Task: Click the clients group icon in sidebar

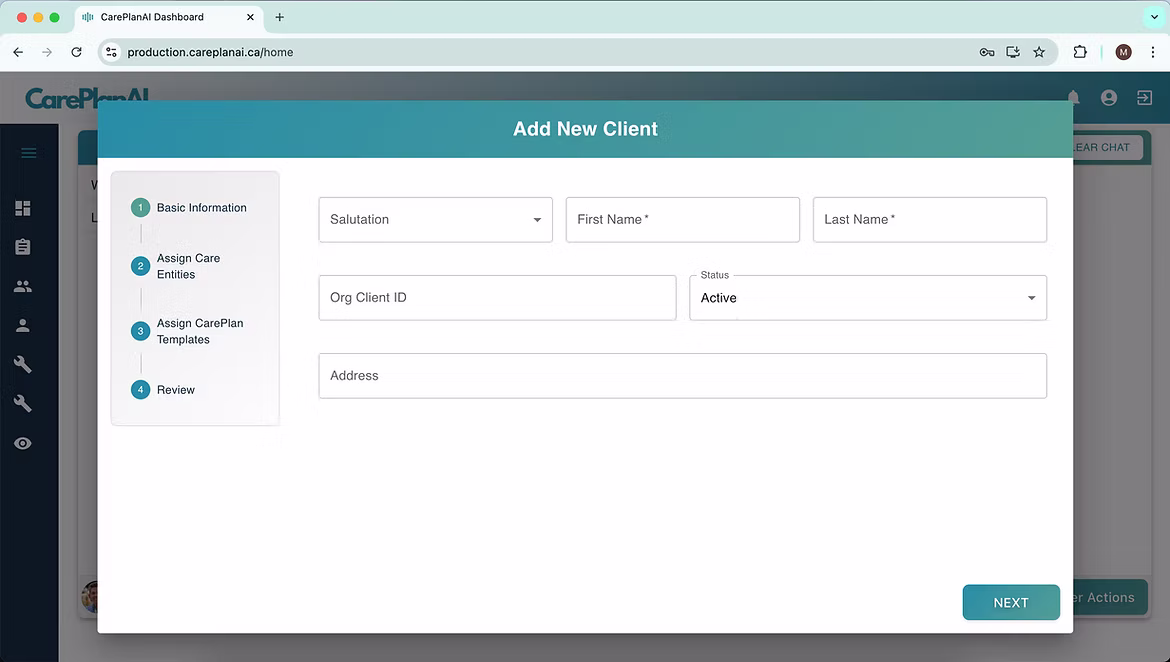Action: point(22,285)
